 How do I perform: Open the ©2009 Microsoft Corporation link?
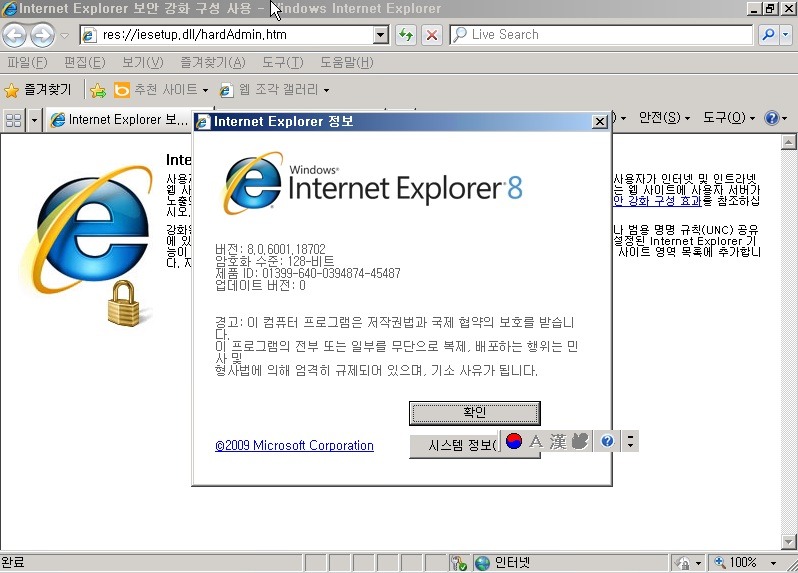point(294,446)
